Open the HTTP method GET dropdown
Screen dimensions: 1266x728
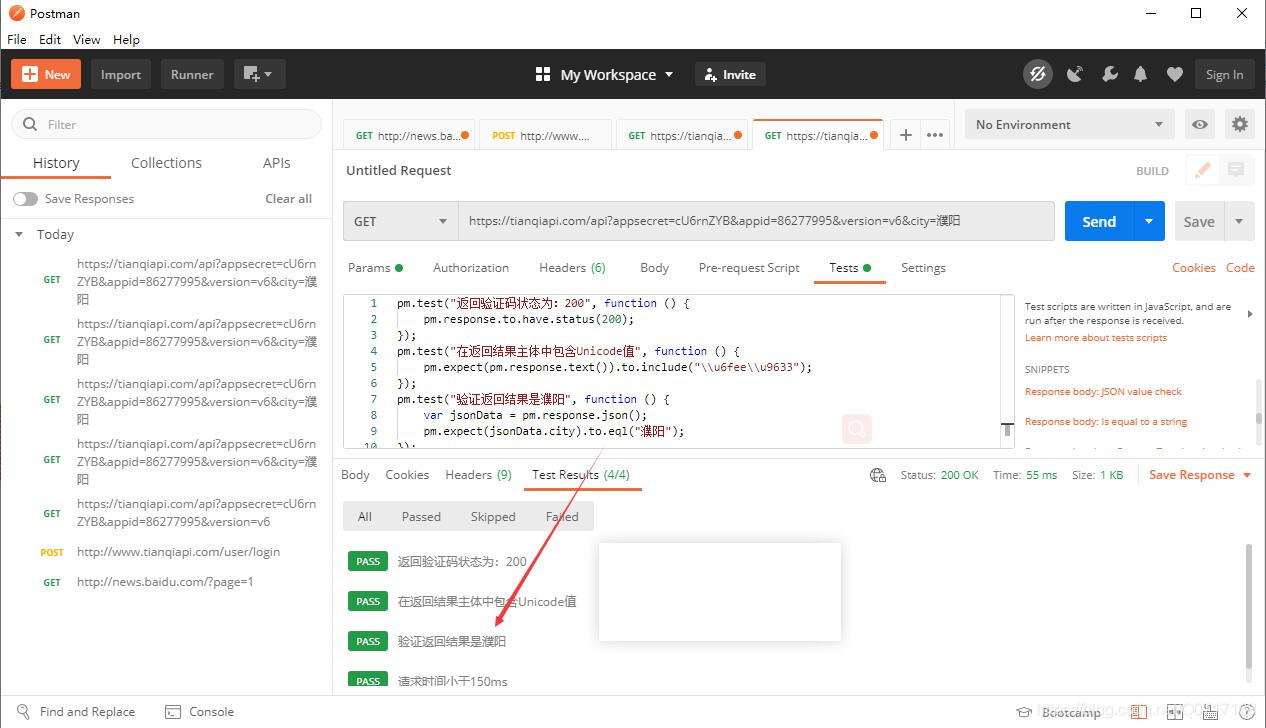click(x=401, y=221)
